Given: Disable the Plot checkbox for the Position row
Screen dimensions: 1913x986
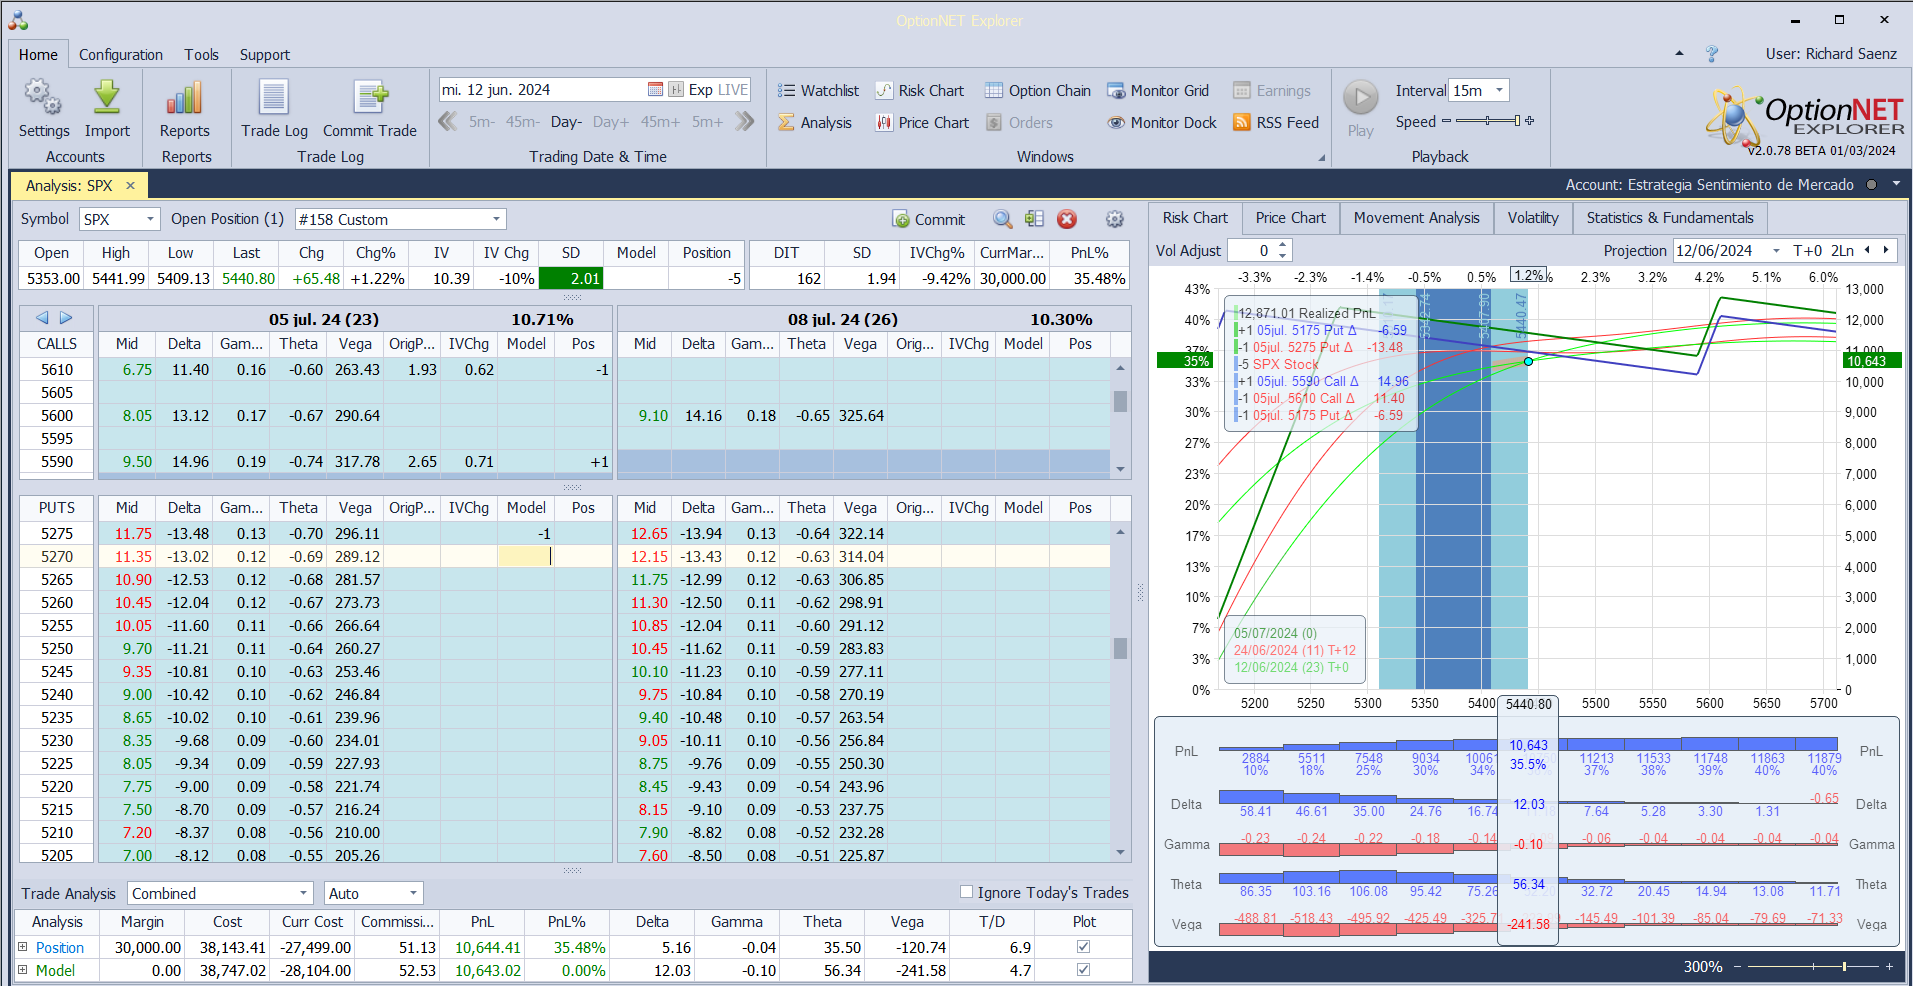Looking at the screenshot, I should 1082,947.
